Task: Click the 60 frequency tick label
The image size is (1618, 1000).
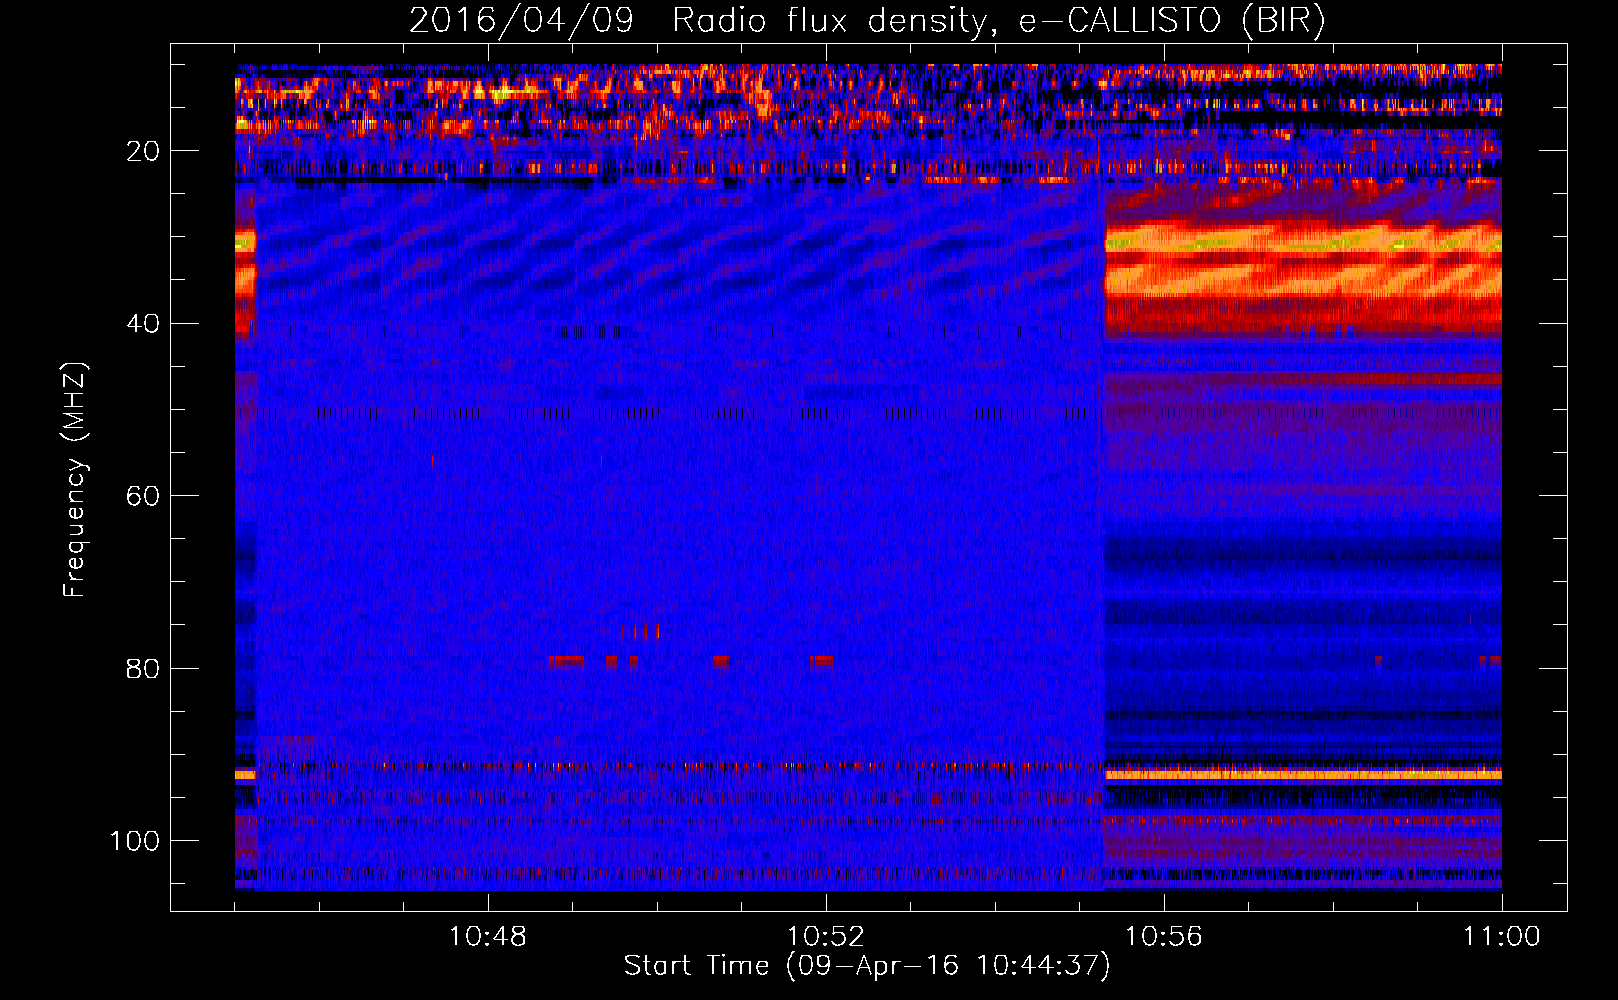Action: tap(144, 496)
